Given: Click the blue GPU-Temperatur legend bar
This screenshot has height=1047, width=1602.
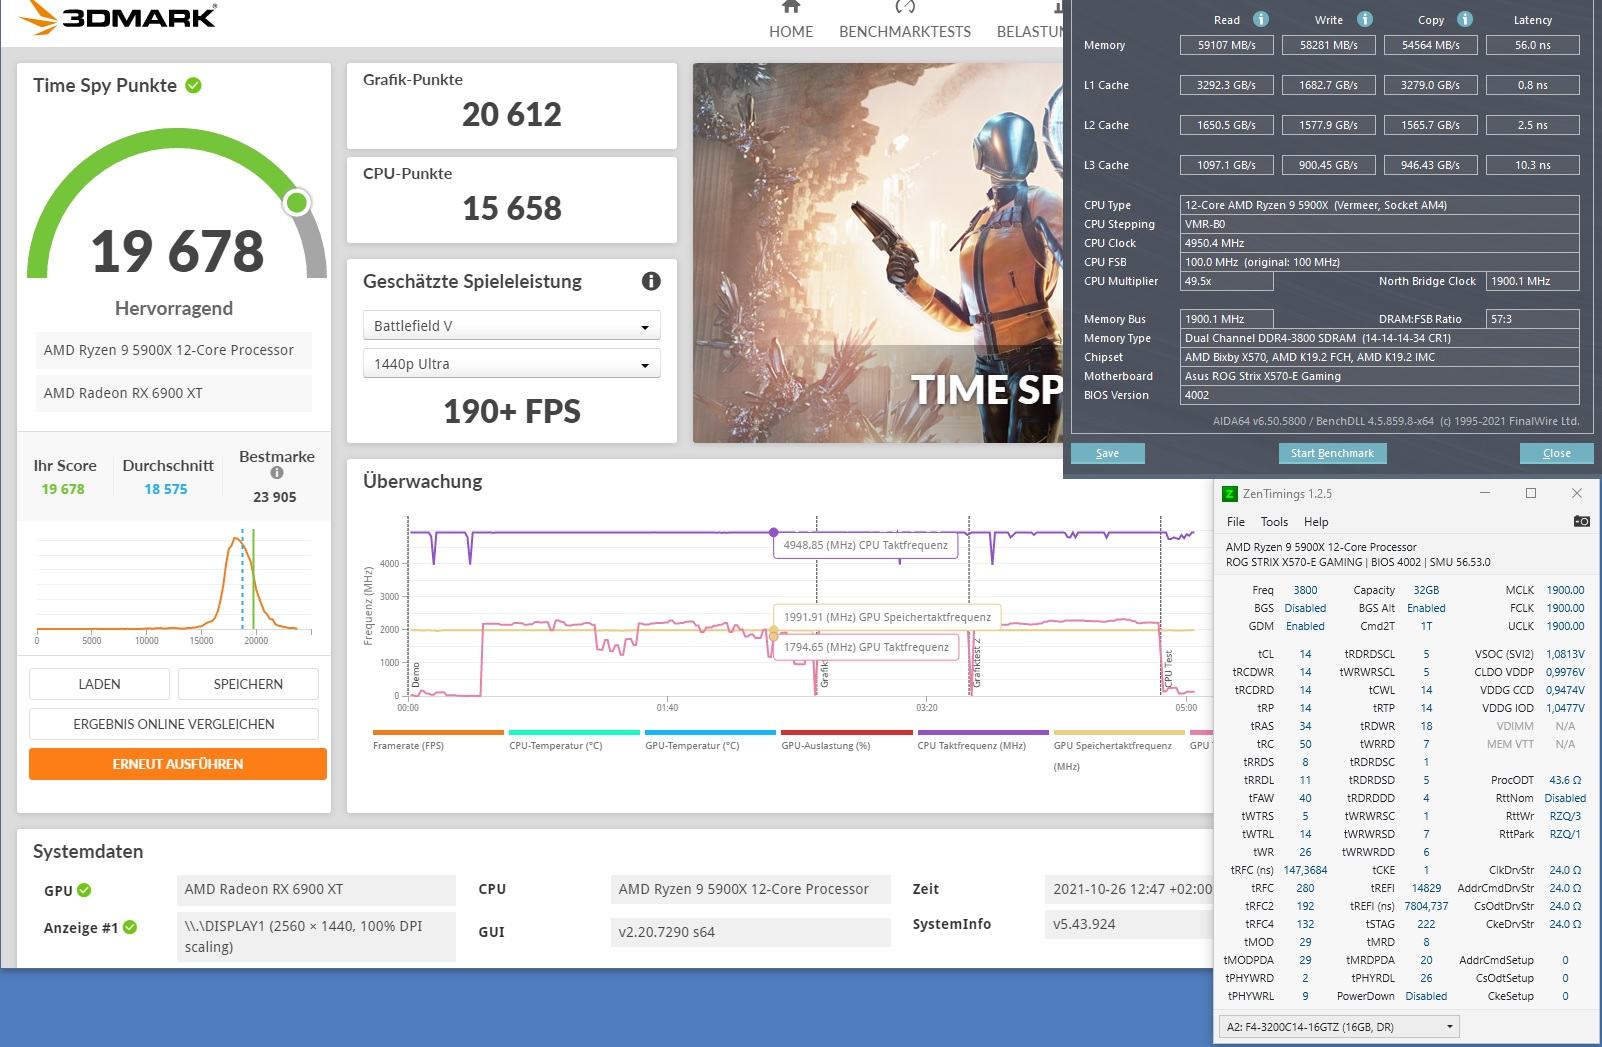Looking at the screenshot, I should coord(710,733).
